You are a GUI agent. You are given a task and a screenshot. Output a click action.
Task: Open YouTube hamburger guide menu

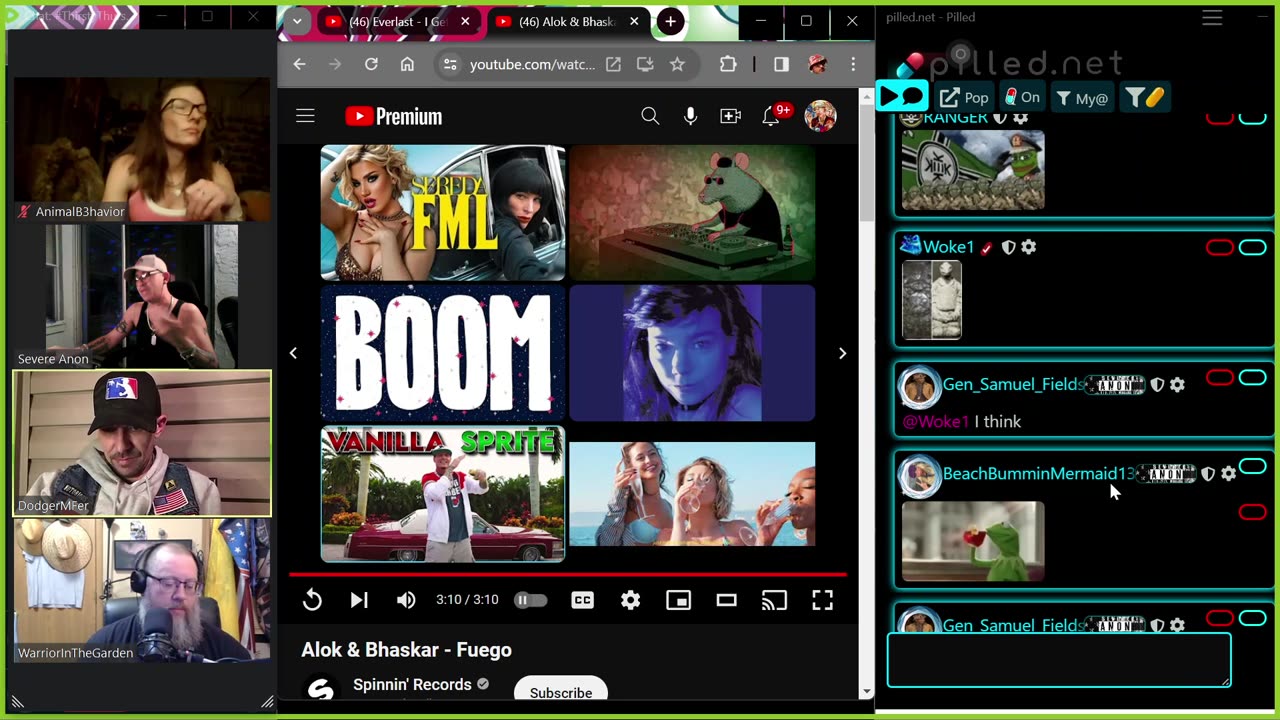305,116
